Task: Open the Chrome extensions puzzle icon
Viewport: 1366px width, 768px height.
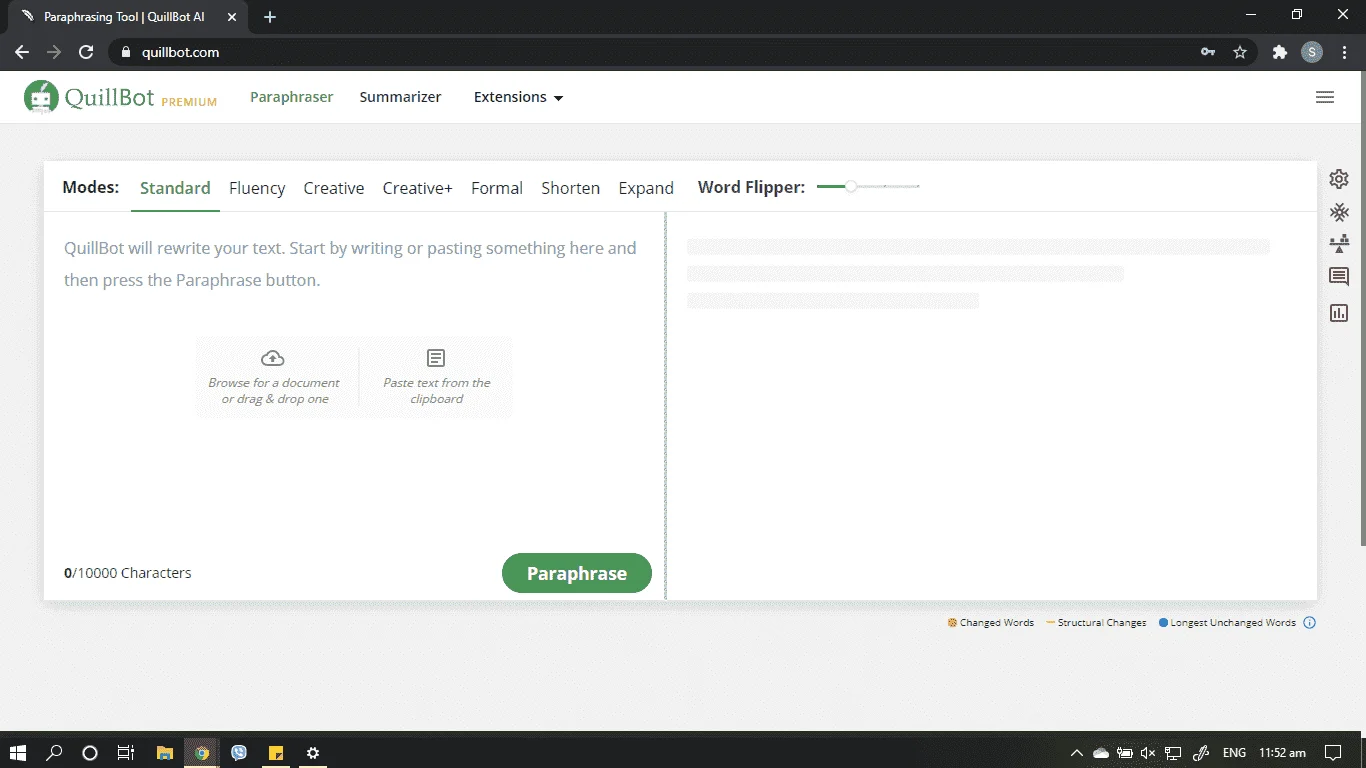Action: pyautogui.click(x=1280, y=52)
